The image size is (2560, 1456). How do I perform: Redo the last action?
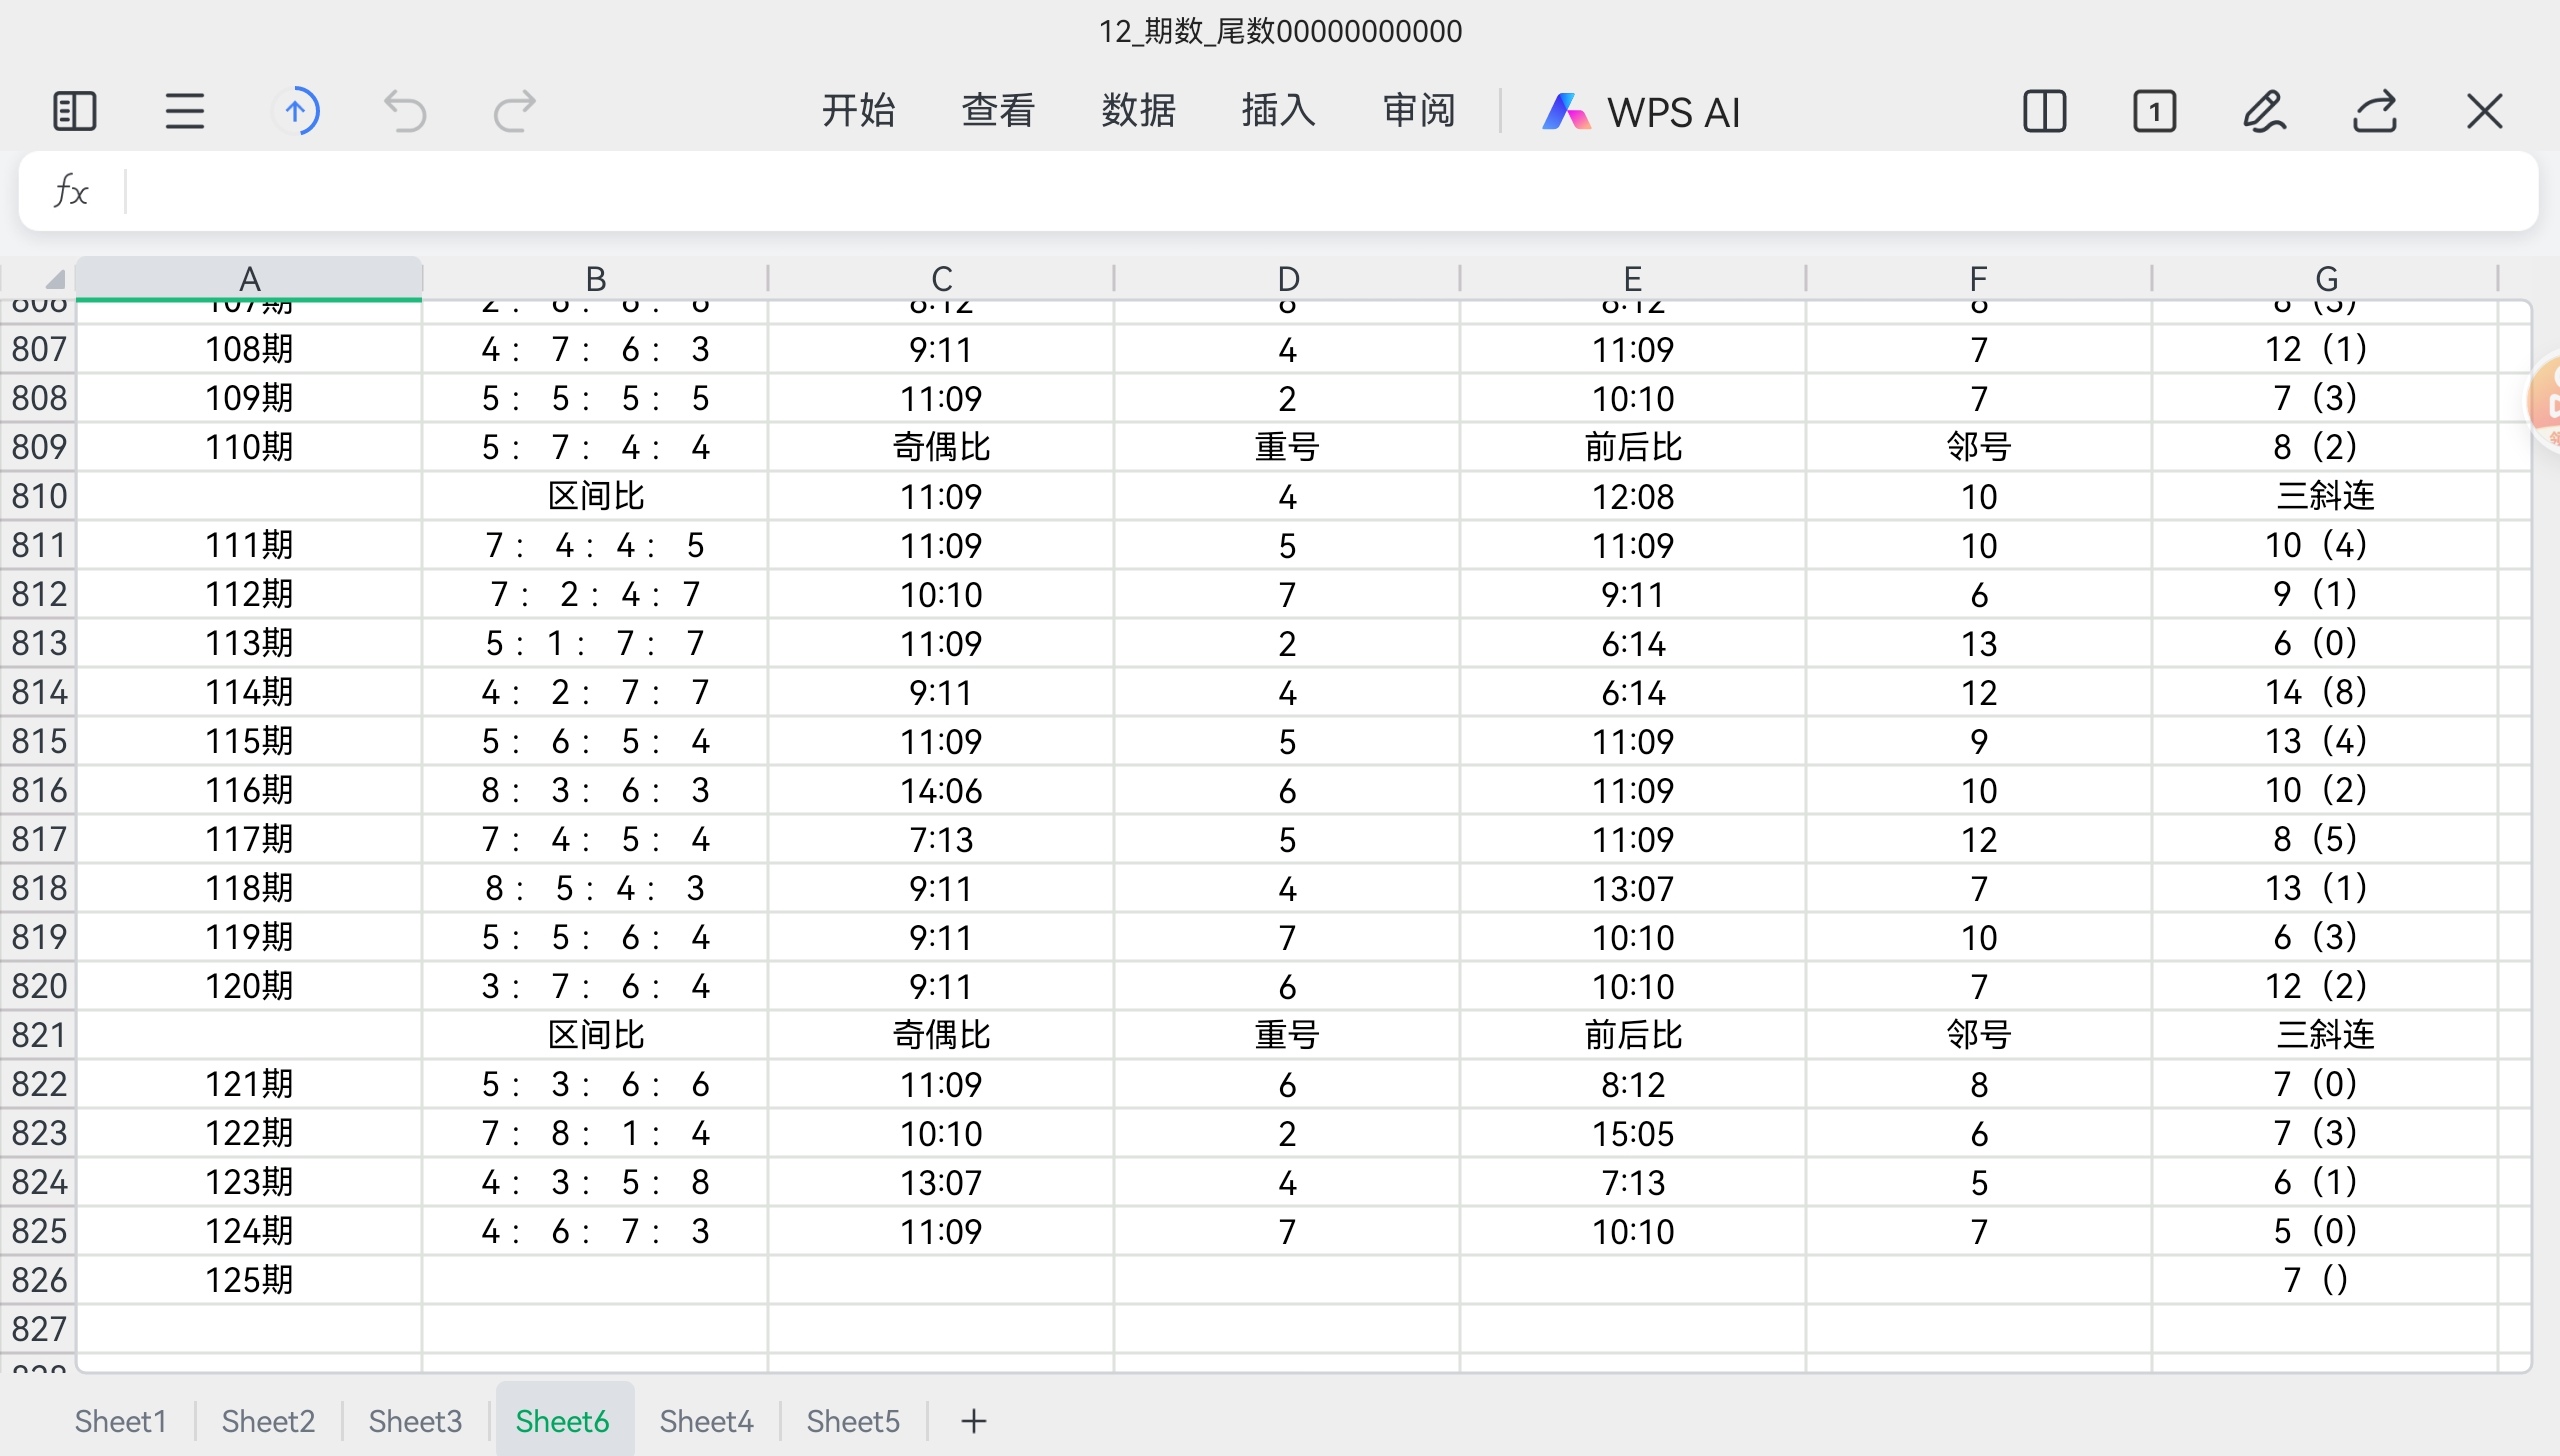click(515, 111)
